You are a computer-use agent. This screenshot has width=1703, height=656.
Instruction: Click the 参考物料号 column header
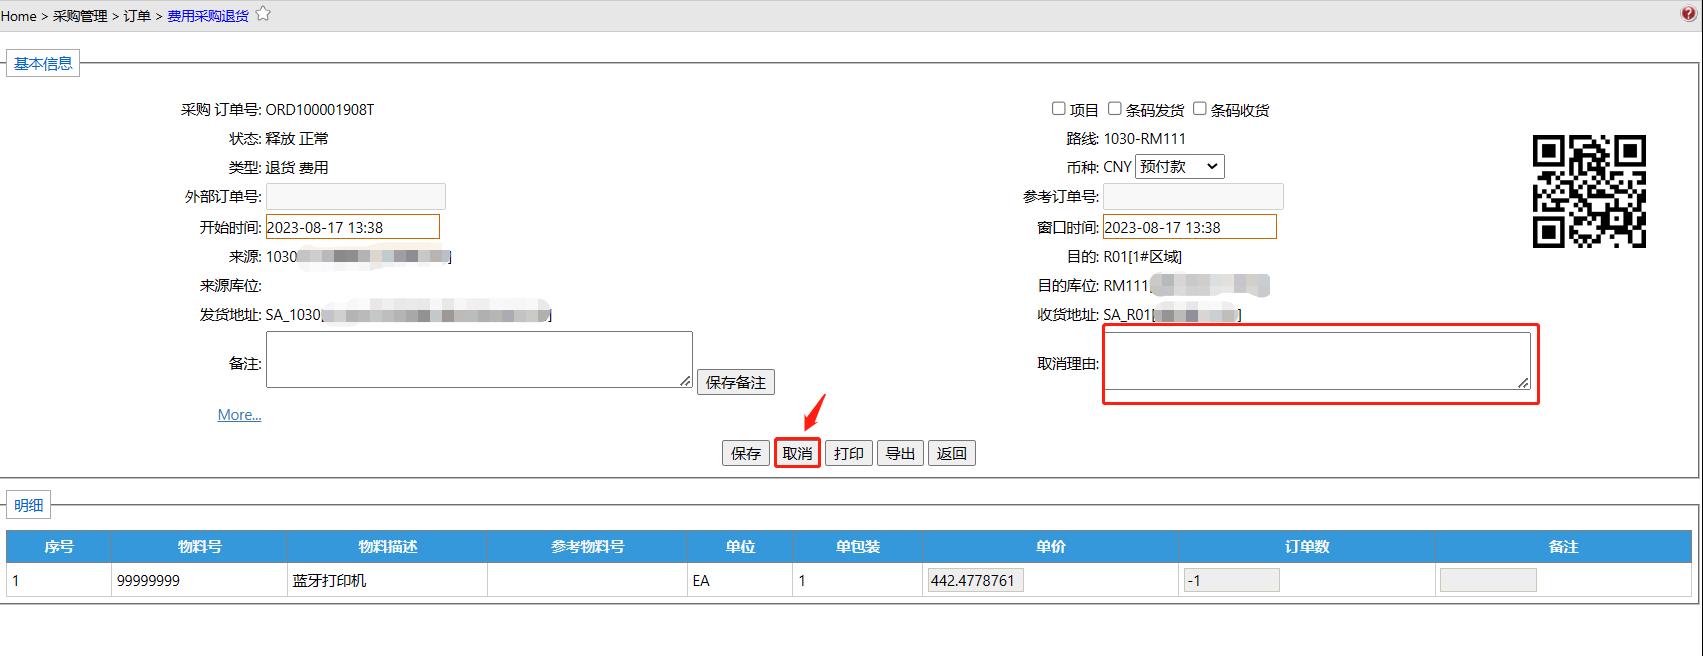click(x=587, y=547)
